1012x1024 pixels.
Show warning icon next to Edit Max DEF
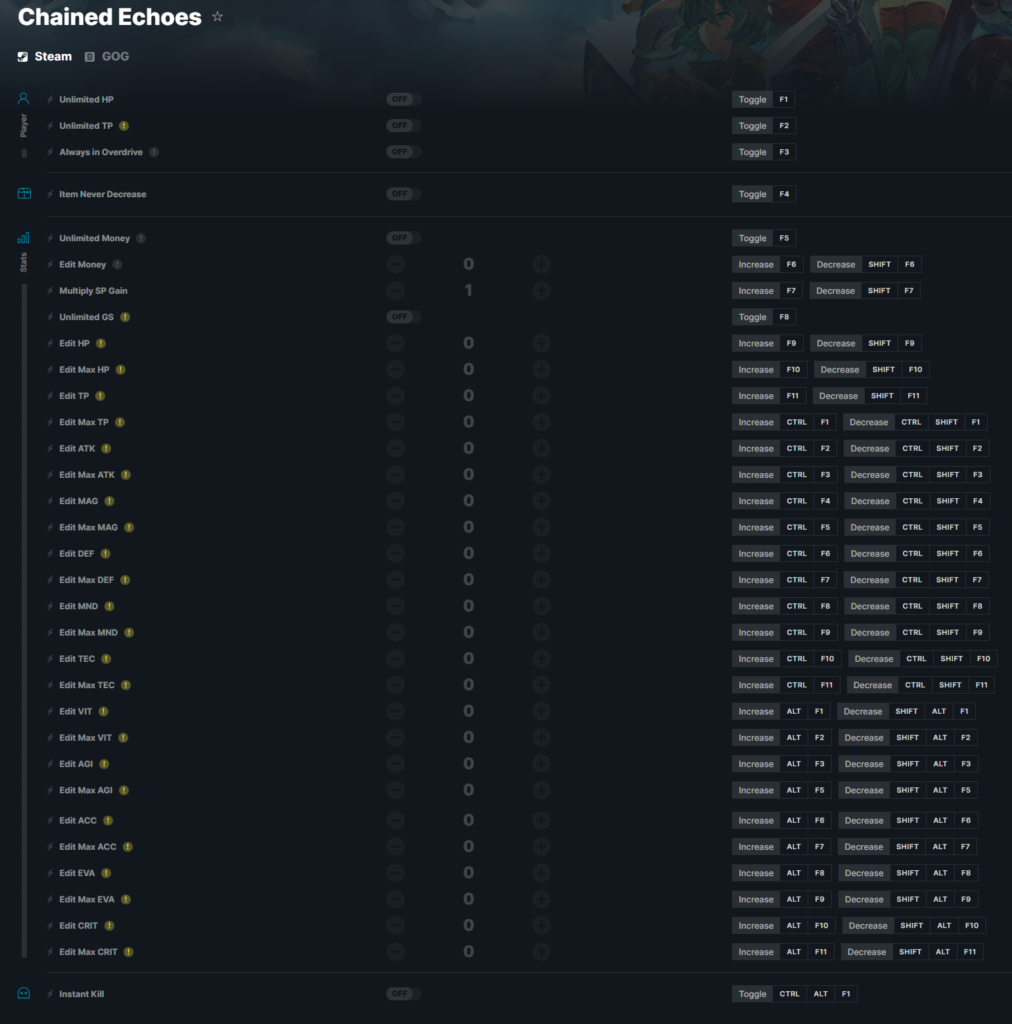coord(125,580)
